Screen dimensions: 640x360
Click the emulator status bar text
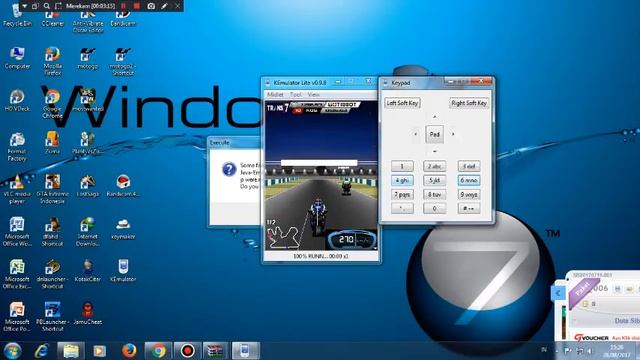tap(320, 256)
